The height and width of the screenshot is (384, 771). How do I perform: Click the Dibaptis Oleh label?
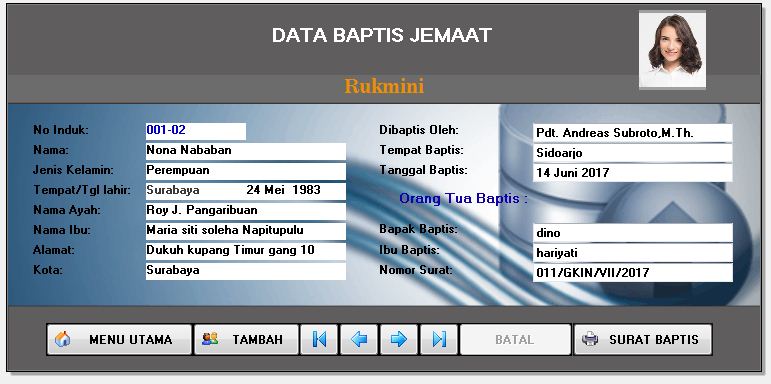click(419, 130)
